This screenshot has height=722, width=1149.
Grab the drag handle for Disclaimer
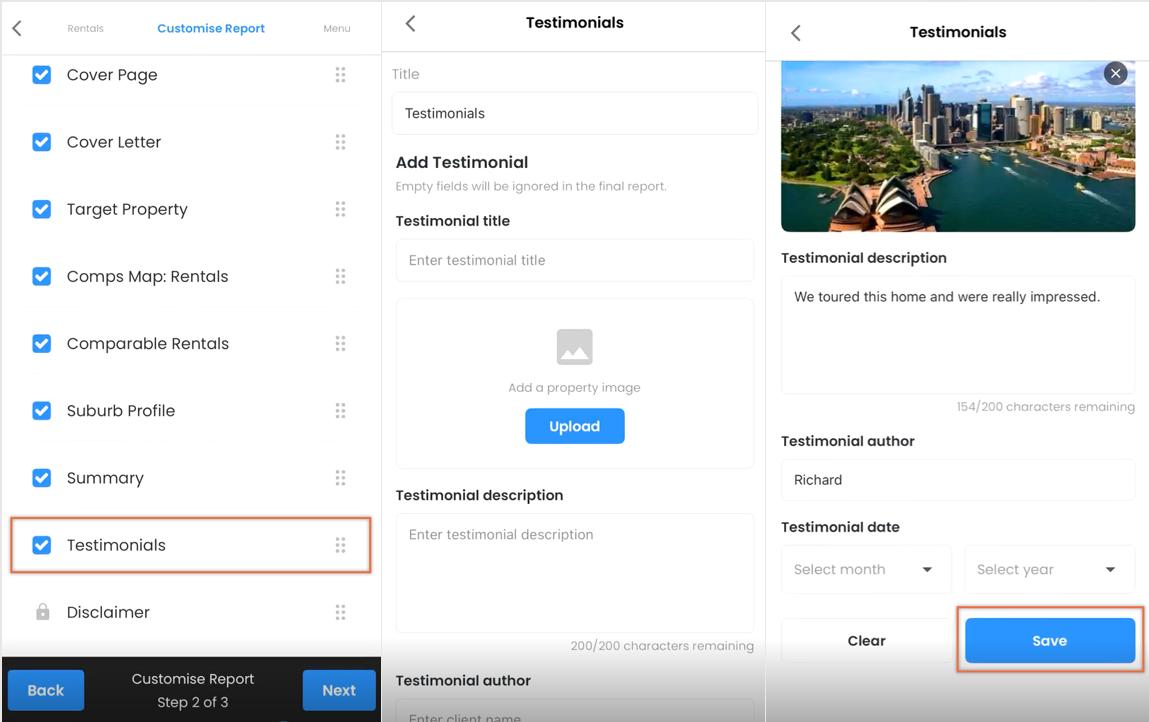coord(340,612)
